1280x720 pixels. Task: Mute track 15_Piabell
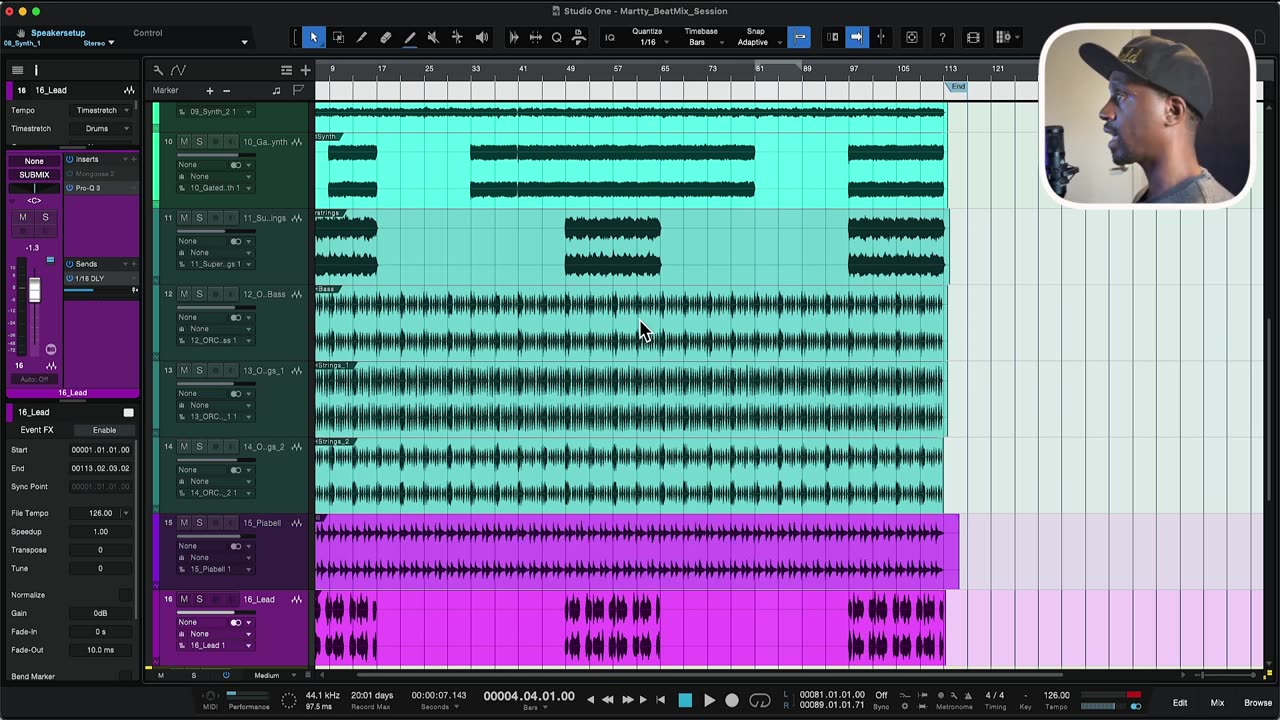[x=184, y=523]
